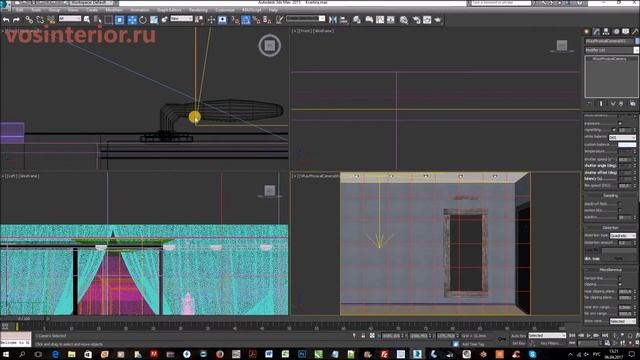Open the Selection Filter 'All' dropdown
The image size is (640, 360).
click(70, 19)
